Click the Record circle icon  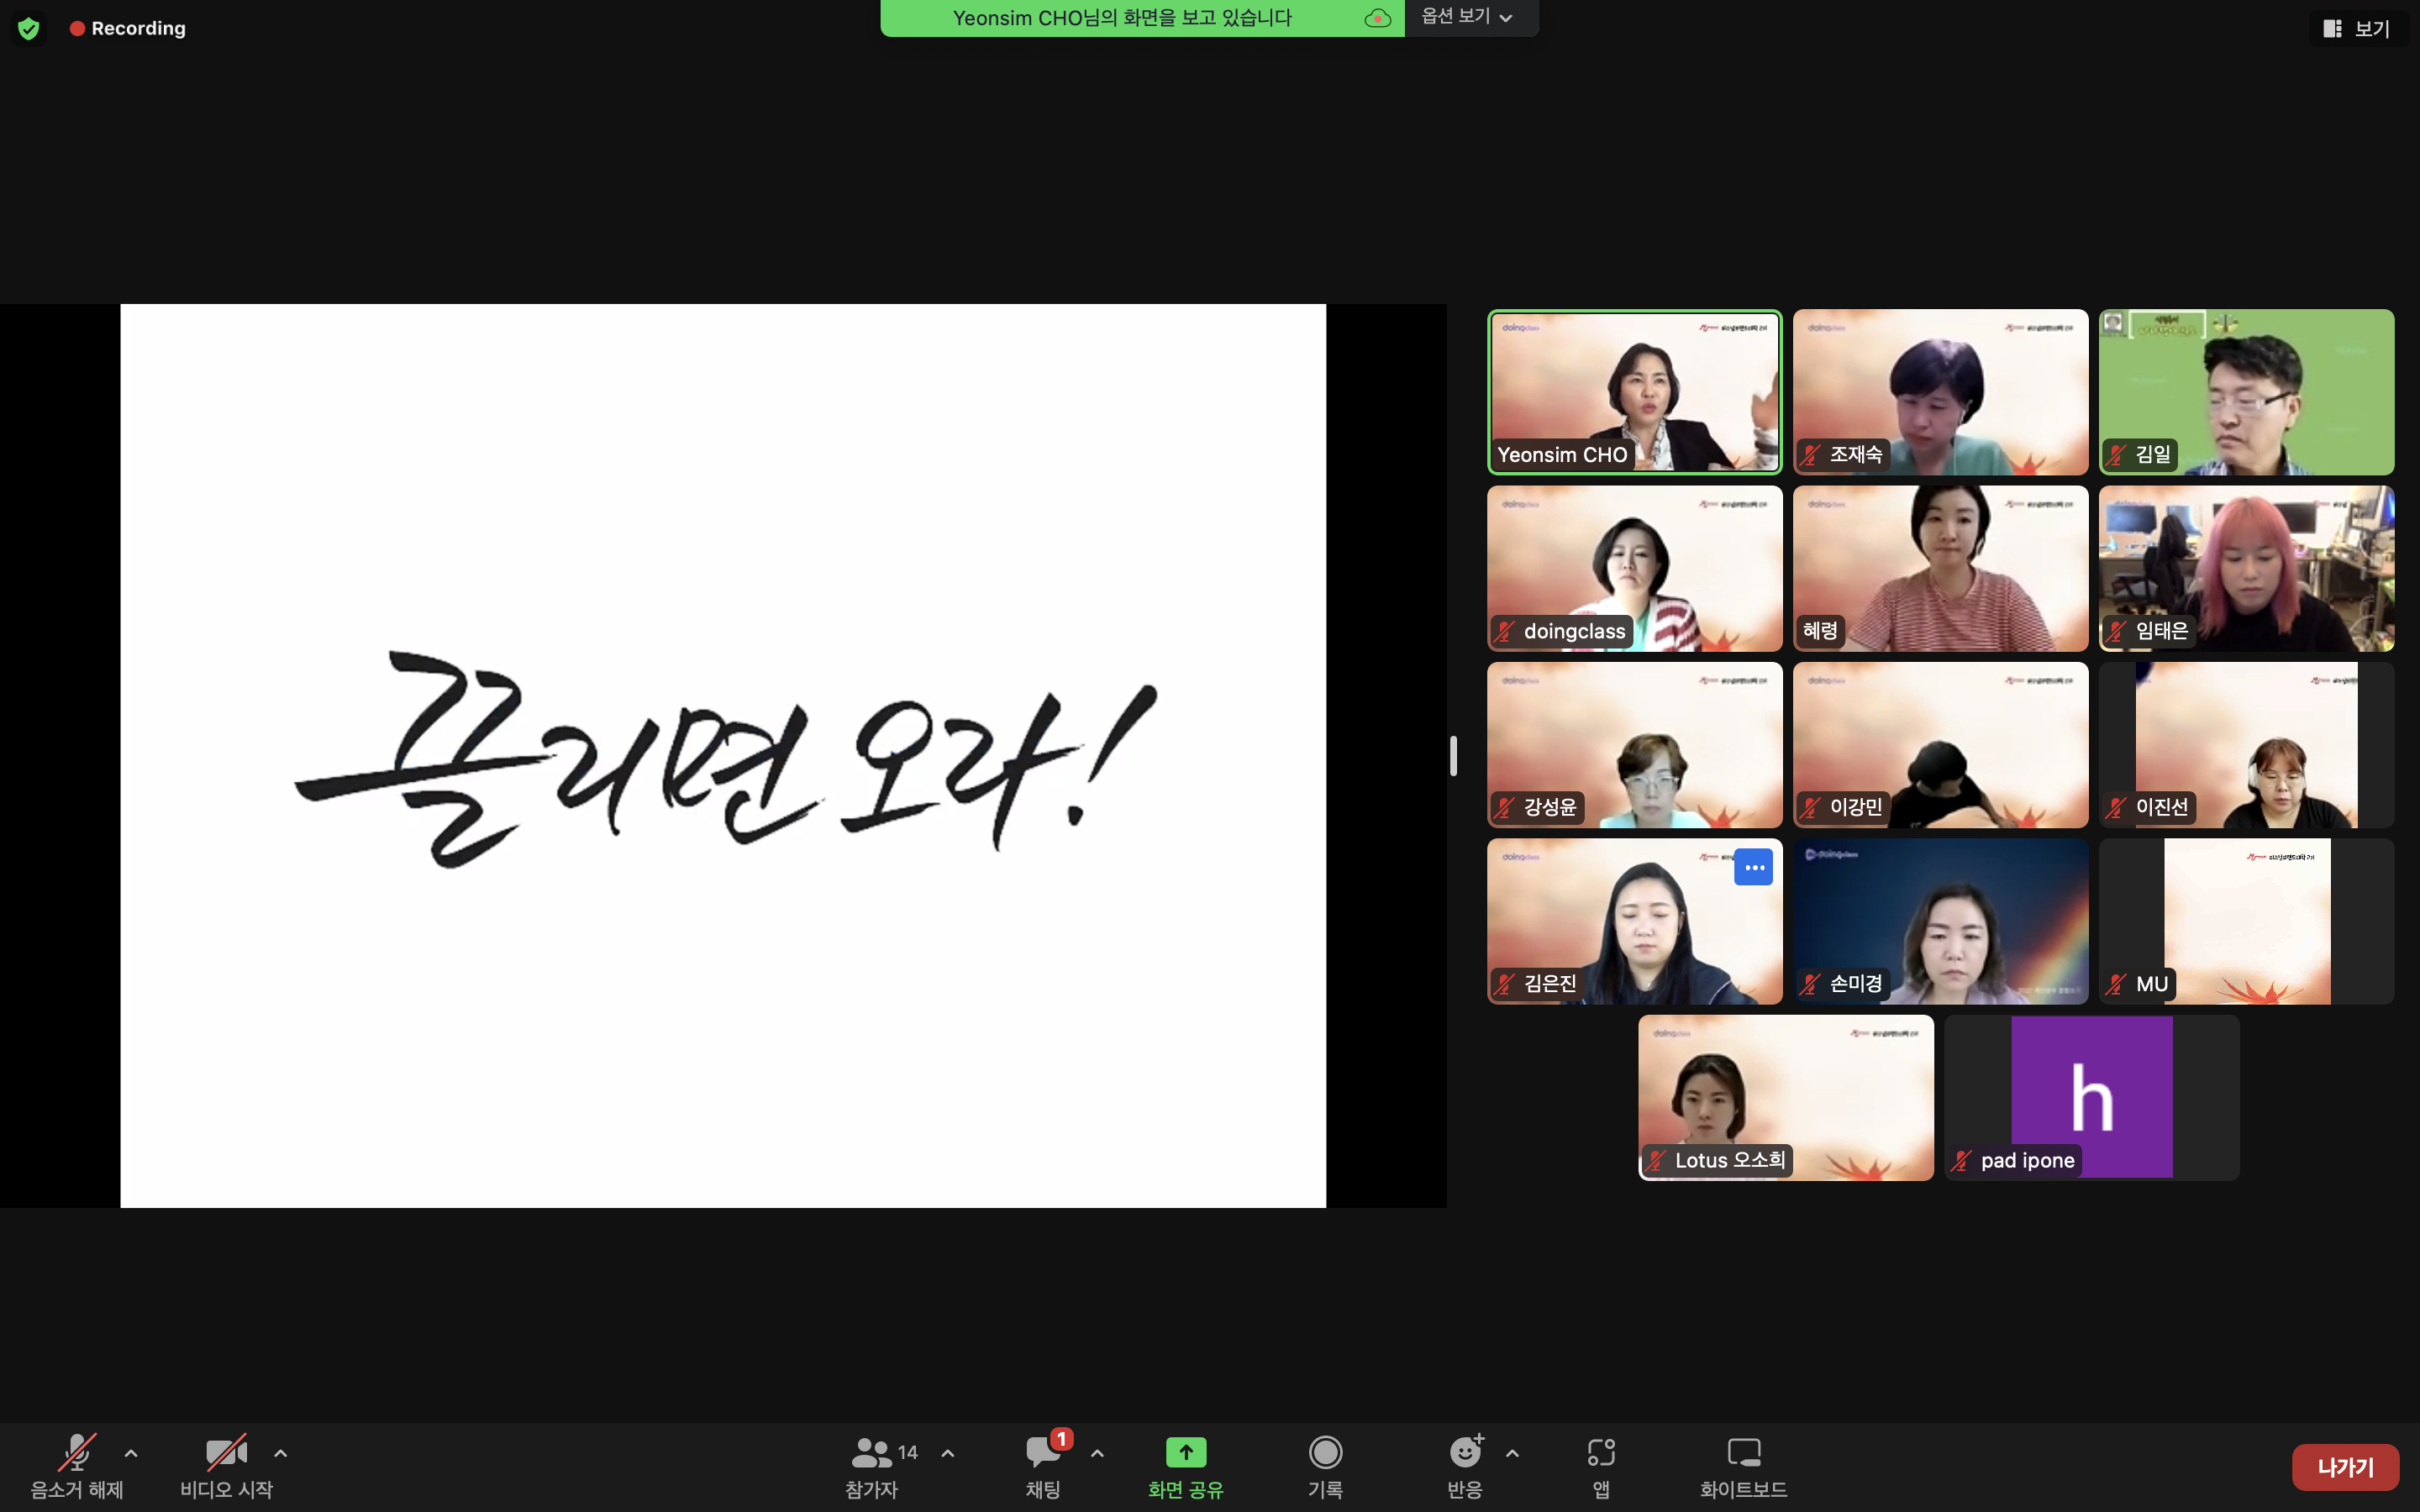click(x=1325, y=1452)
